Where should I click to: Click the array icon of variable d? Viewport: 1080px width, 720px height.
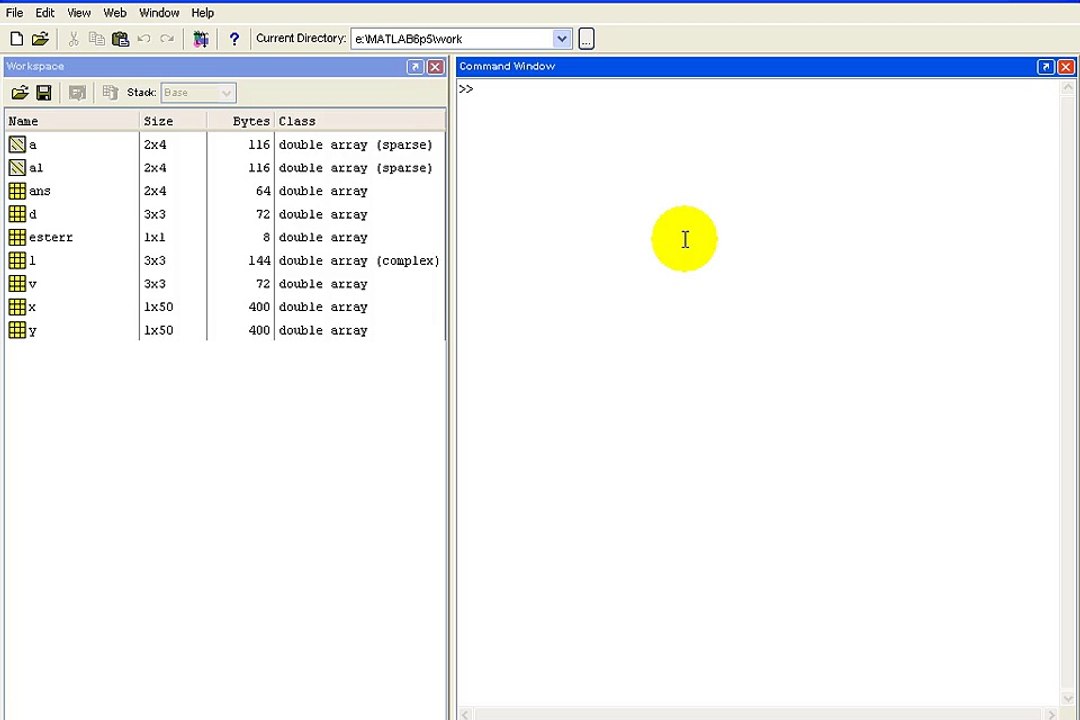pyautogui.click(x=17, y=214)
